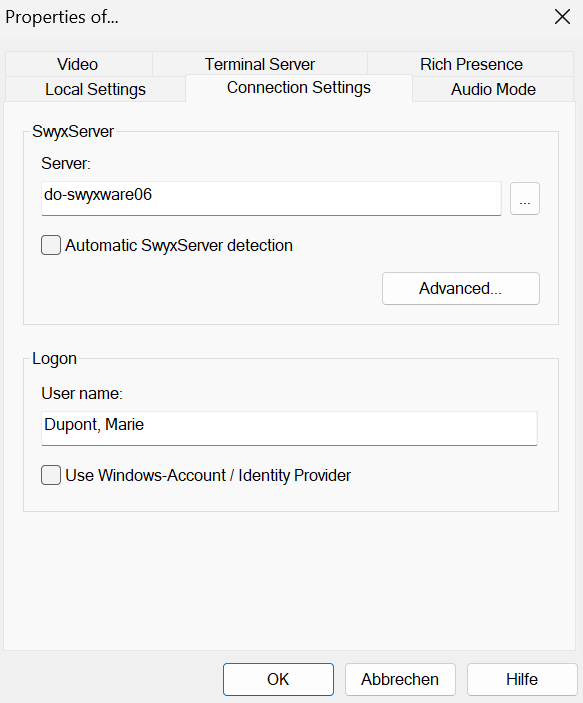Enable Automatic SwyxServer detection checkbox
Image resolution: width=583 pixels, height=703 pixels.
[51, 245]
